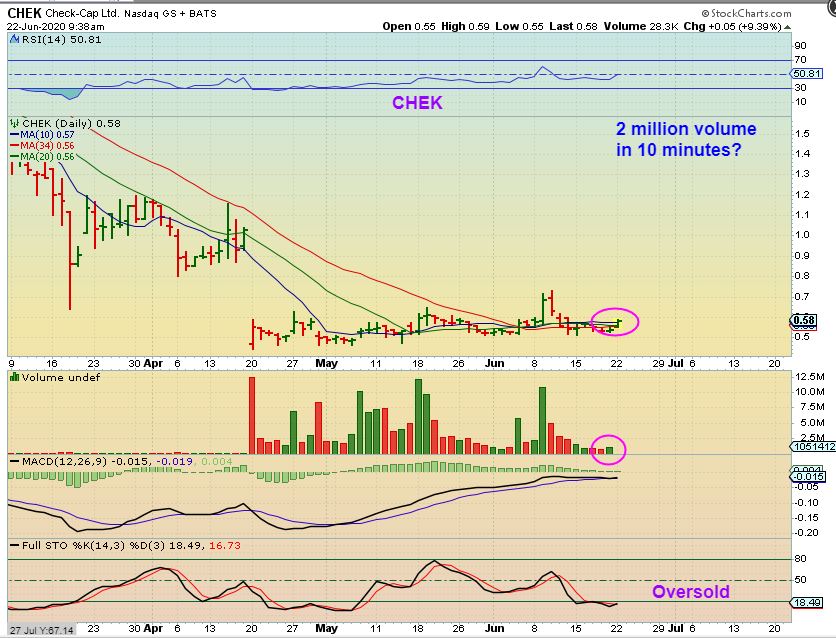Click the 'Nasdaq GS + BATS' exchange text
The height and width of the screenshot is (638, 836).
tap(171, 14)
